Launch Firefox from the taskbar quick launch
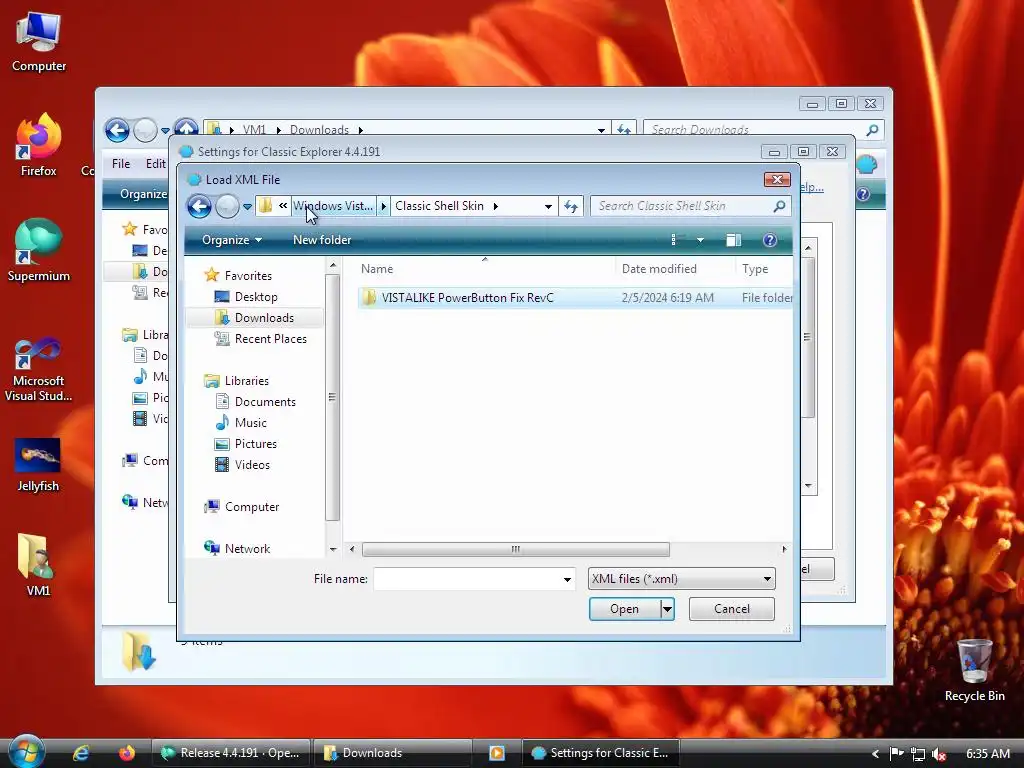Image resolution: width=1024 pixels, height=768 pixels. pyautogui.click(x=127, y=753)
